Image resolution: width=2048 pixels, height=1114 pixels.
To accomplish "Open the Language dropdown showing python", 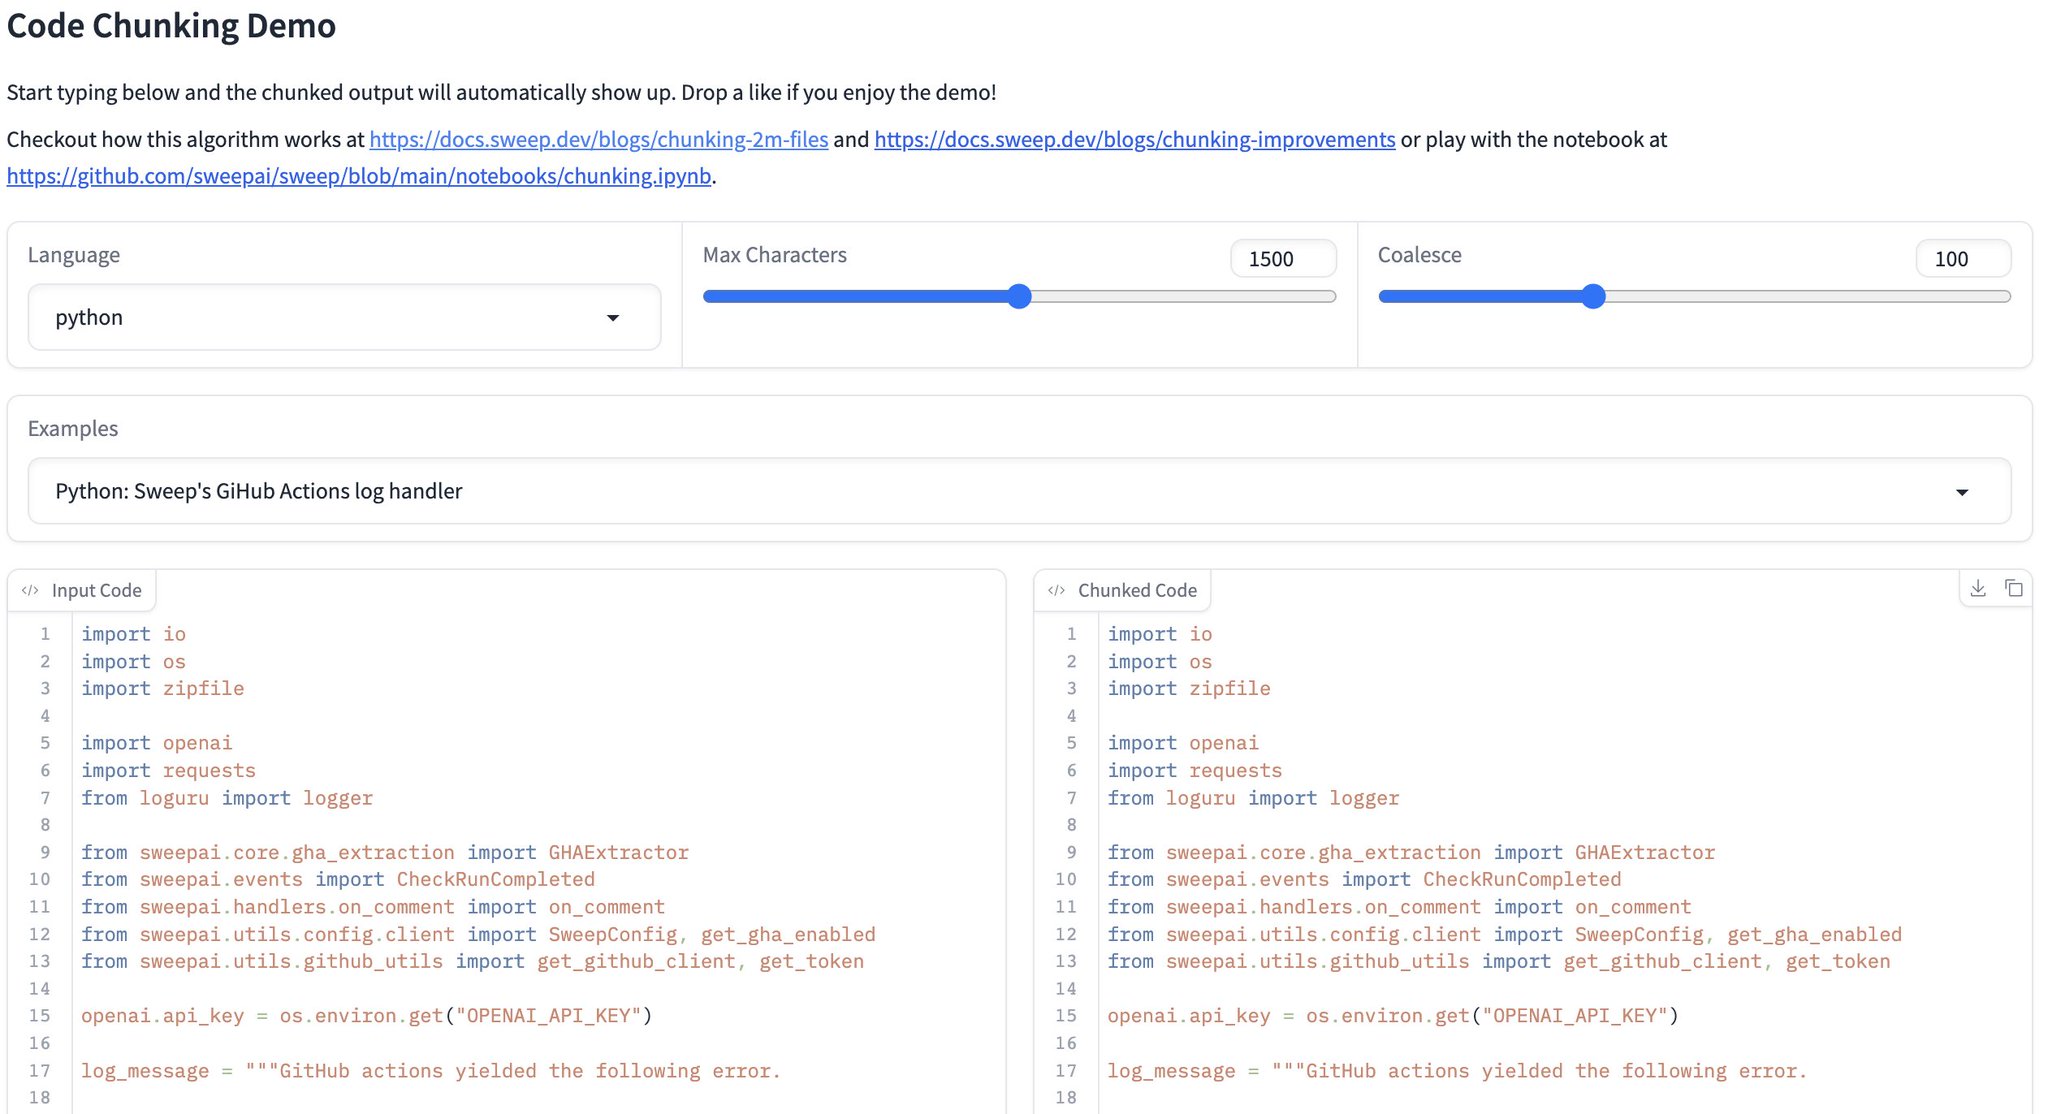I will pyautogui.click(x=344, y=317).
